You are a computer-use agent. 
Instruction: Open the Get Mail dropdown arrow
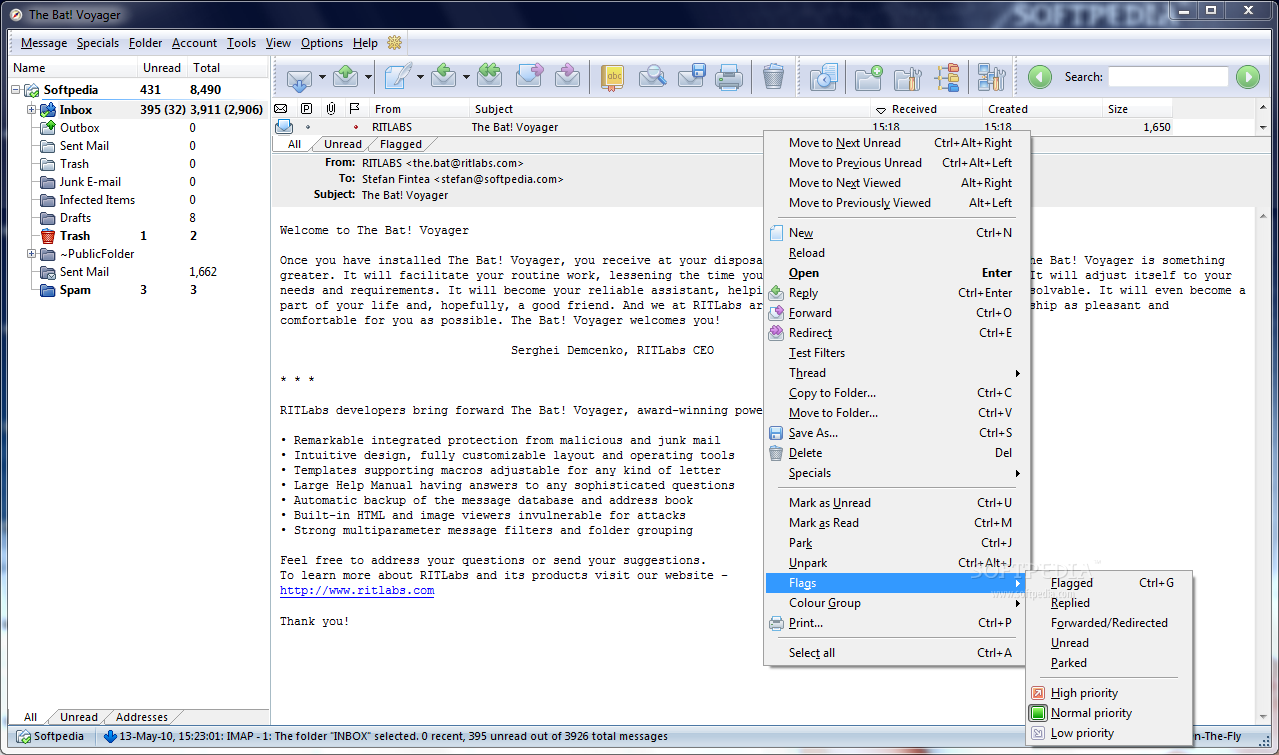[322, 77]
